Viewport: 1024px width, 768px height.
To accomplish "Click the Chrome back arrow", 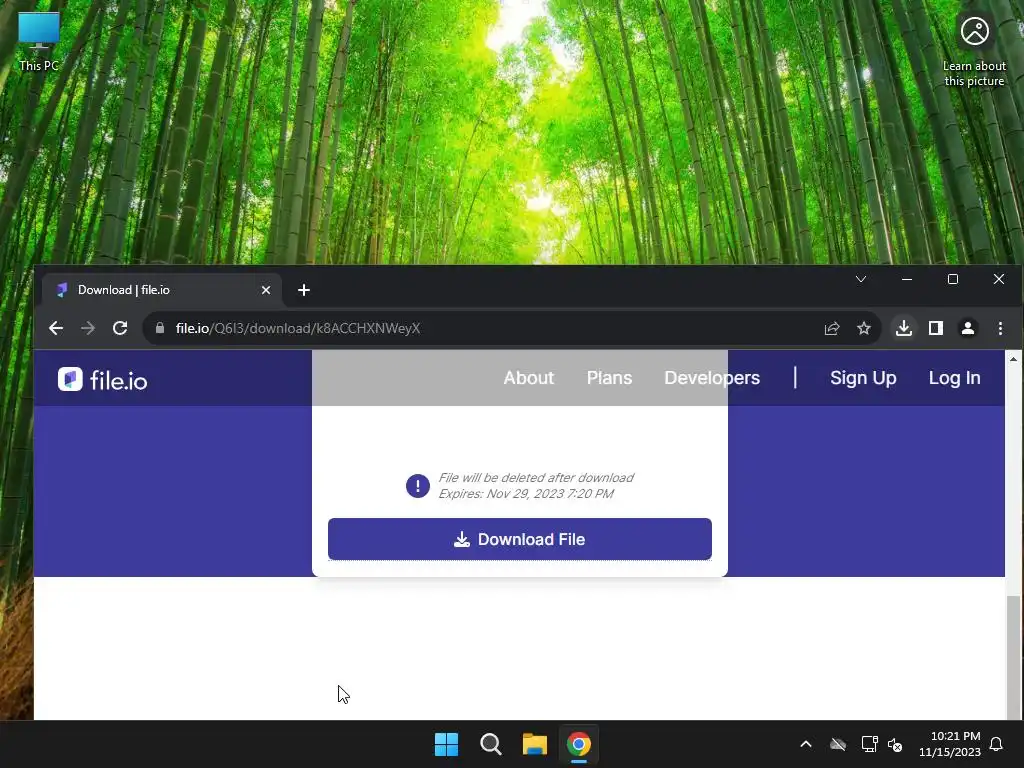I will (56, 328).
